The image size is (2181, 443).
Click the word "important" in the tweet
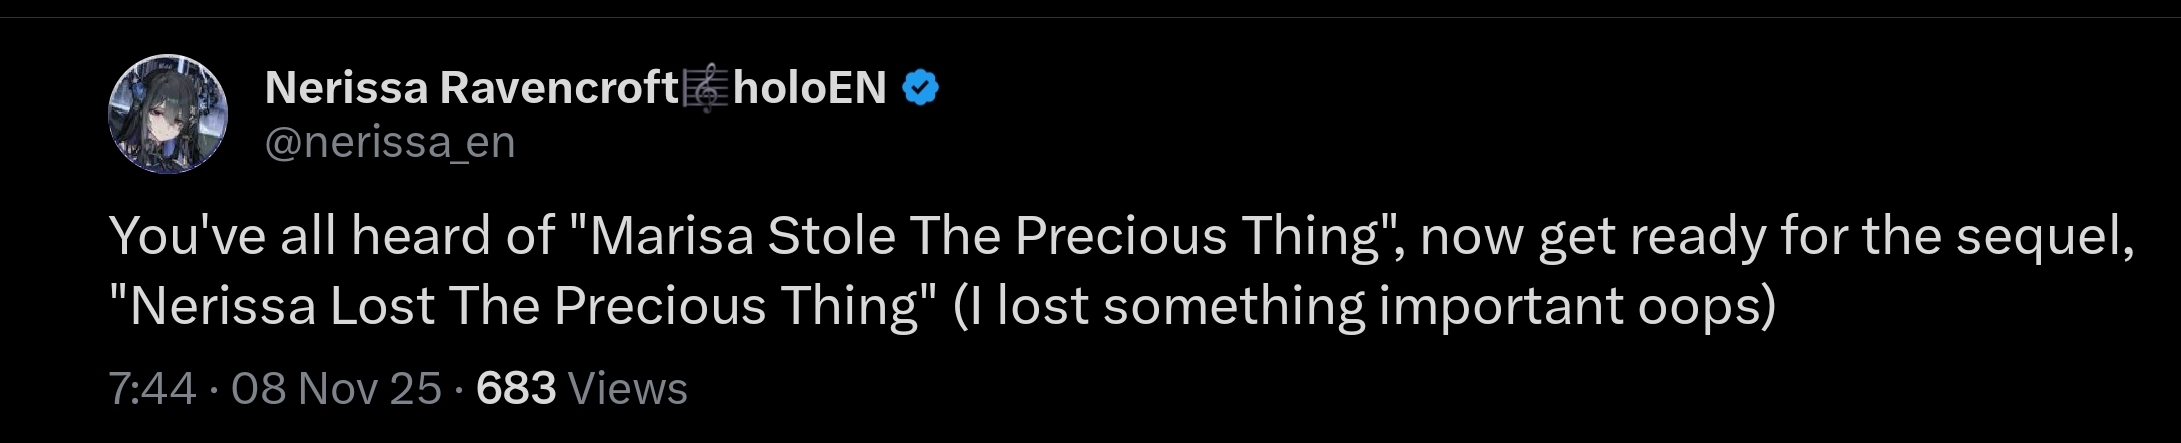coord(1500,306)
